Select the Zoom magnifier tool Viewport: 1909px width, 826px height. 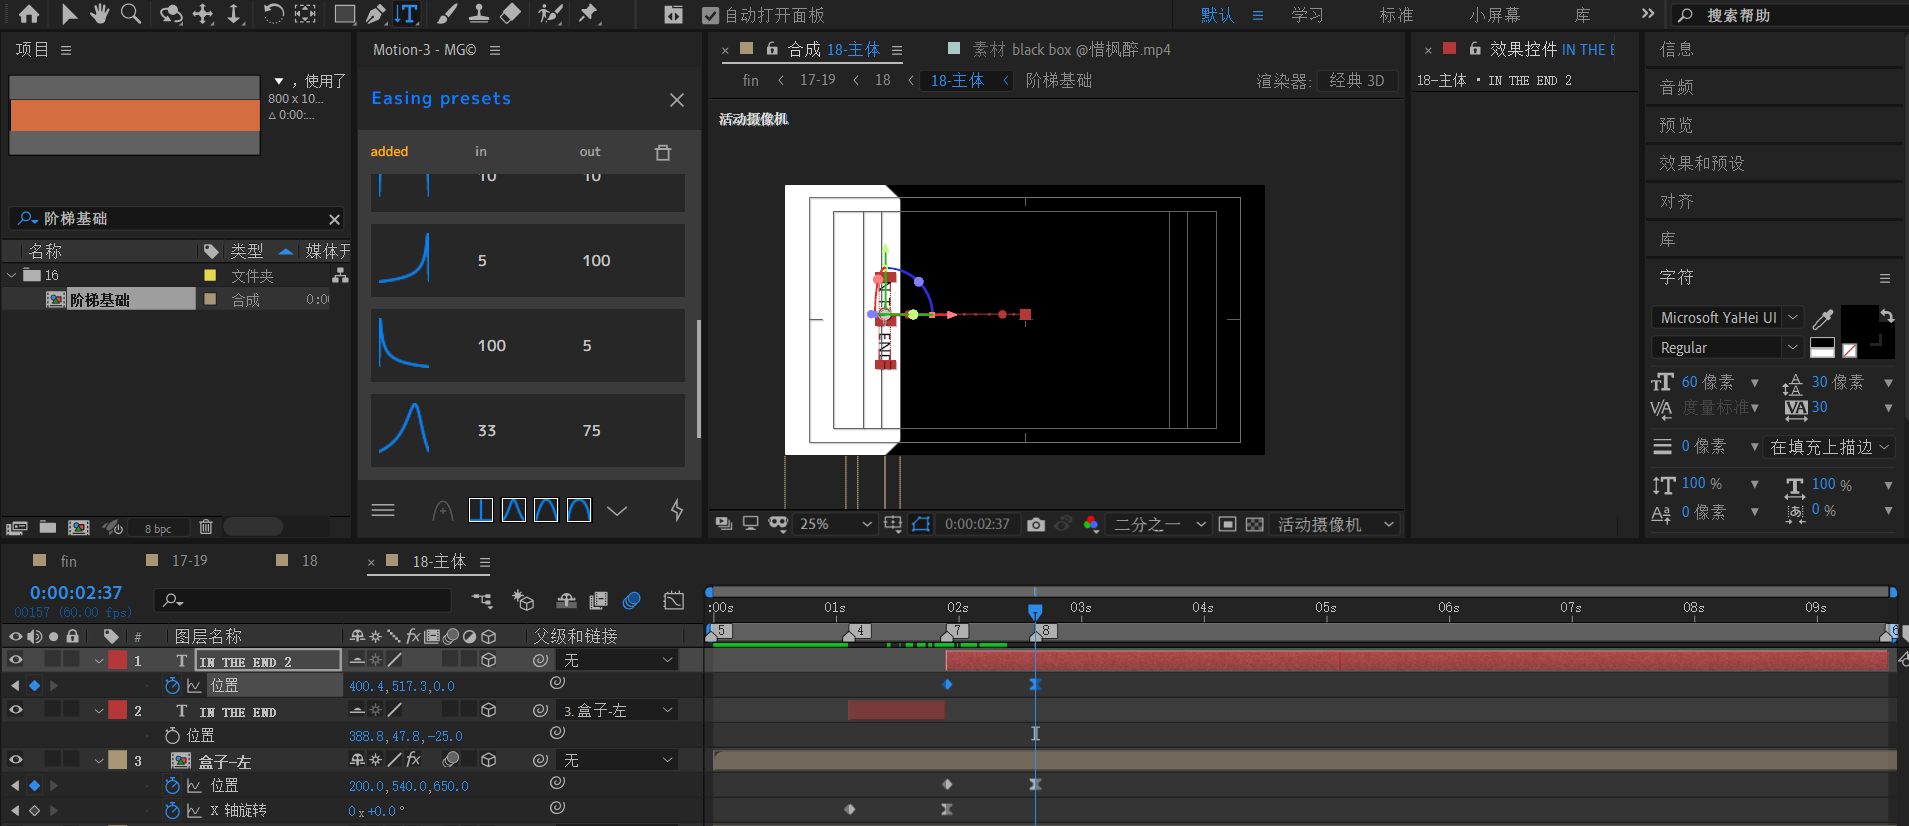[131, 14]
